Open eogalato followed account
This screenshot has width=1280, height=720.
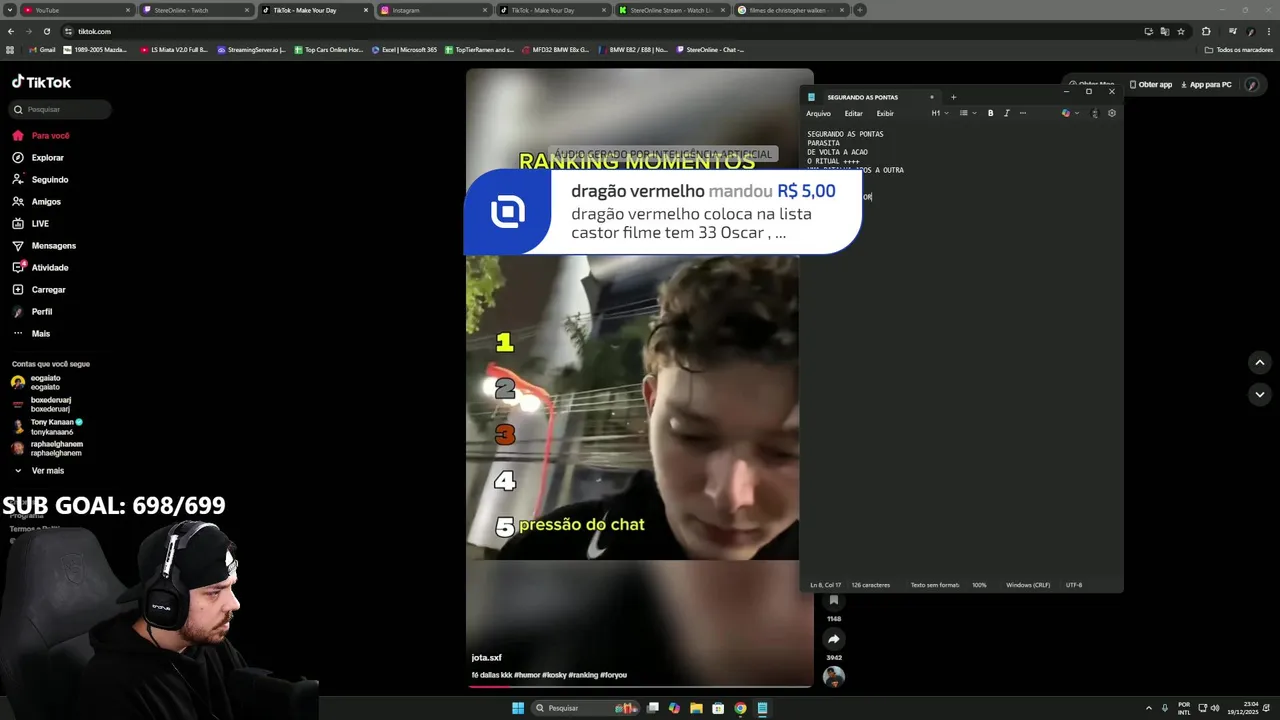point(36,382)
